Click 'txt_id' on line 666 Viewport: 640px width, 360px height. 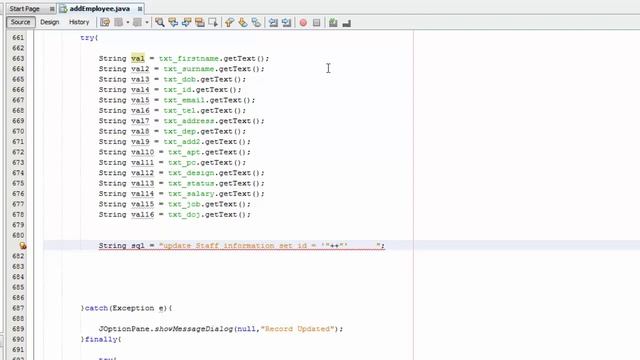178,90
